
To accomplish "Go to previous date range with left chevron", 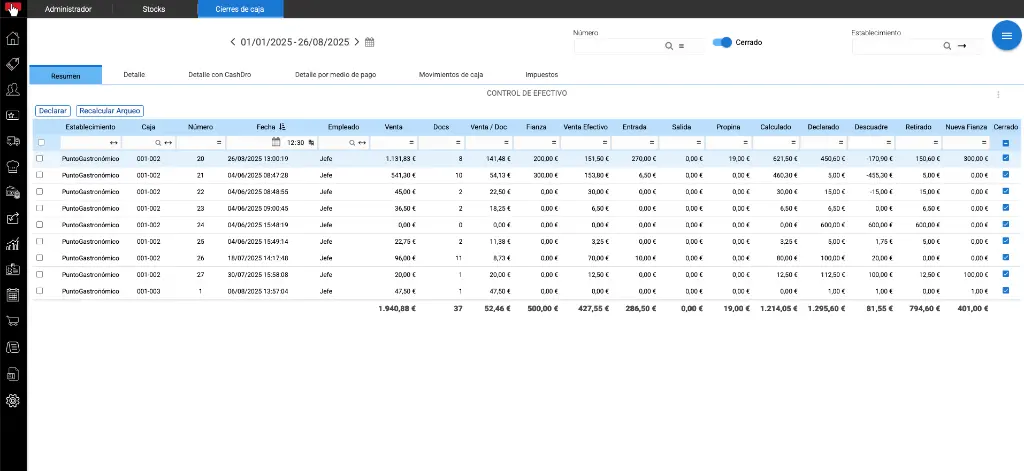I will pyautogui.click(x=232, y=42).
